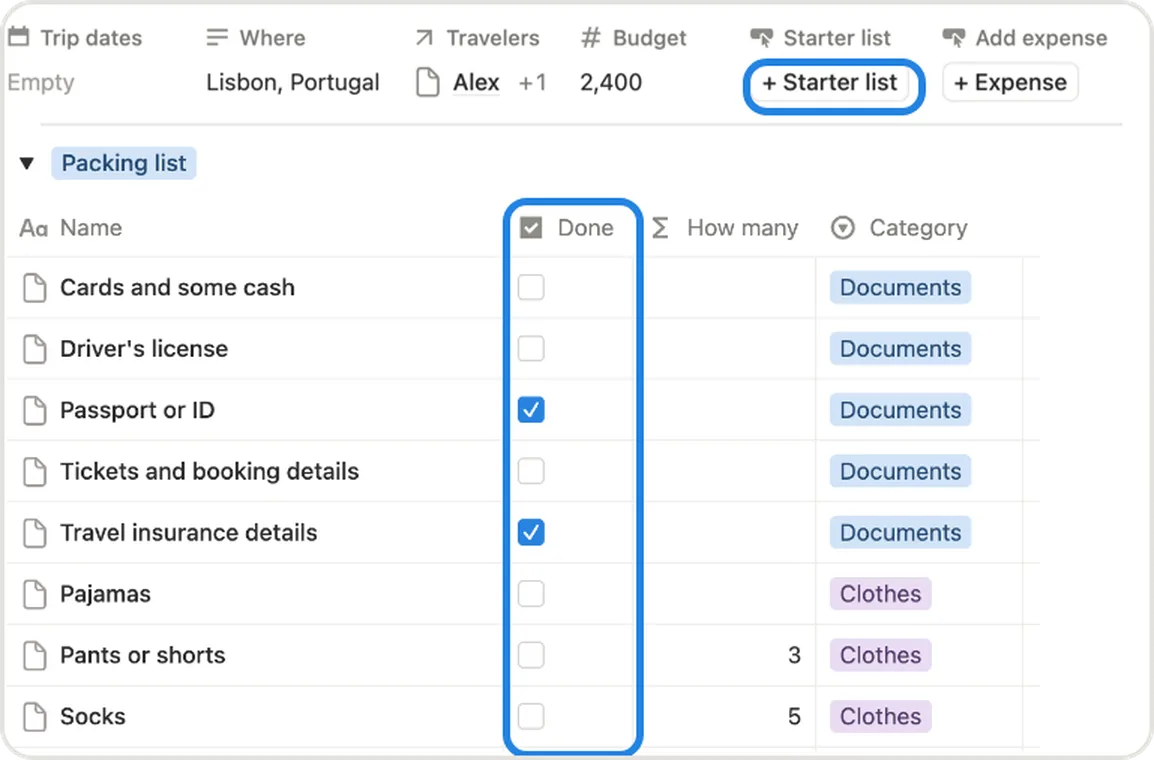1154x760 pixels.
Task: Open page icon of Passport or ID row
Action: [x=34, y=410]
